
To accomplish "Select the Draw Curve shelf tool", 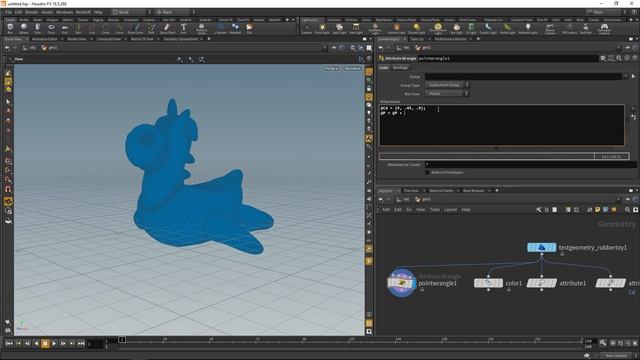I will [136, 29].
